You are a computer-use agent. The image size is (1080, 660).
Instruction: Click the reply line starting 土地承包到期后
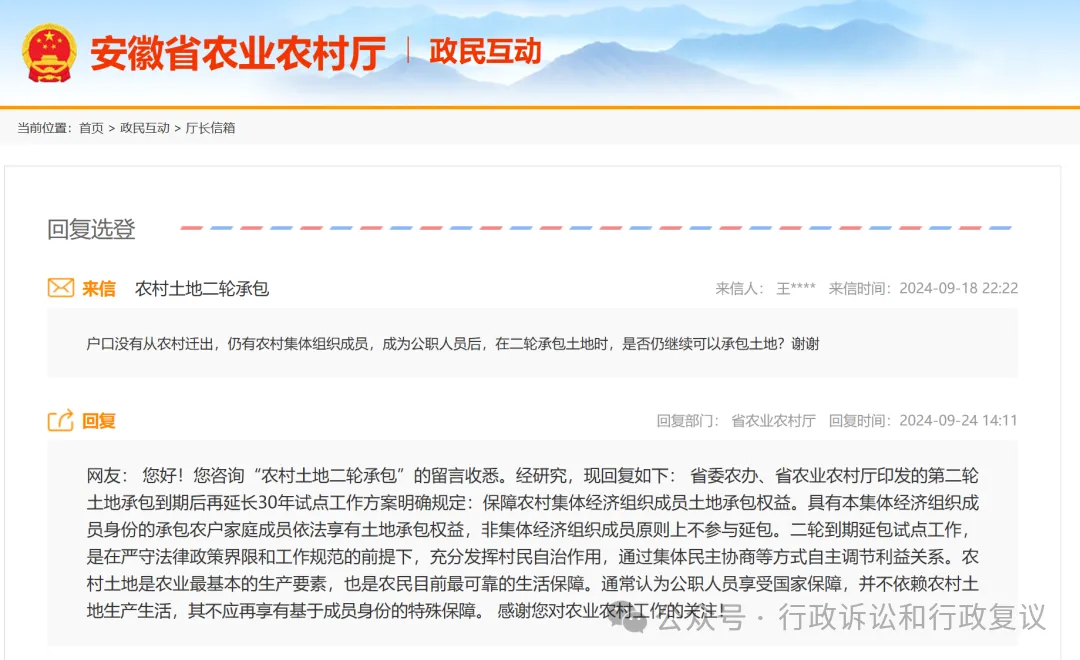click(x=532, y=502)
